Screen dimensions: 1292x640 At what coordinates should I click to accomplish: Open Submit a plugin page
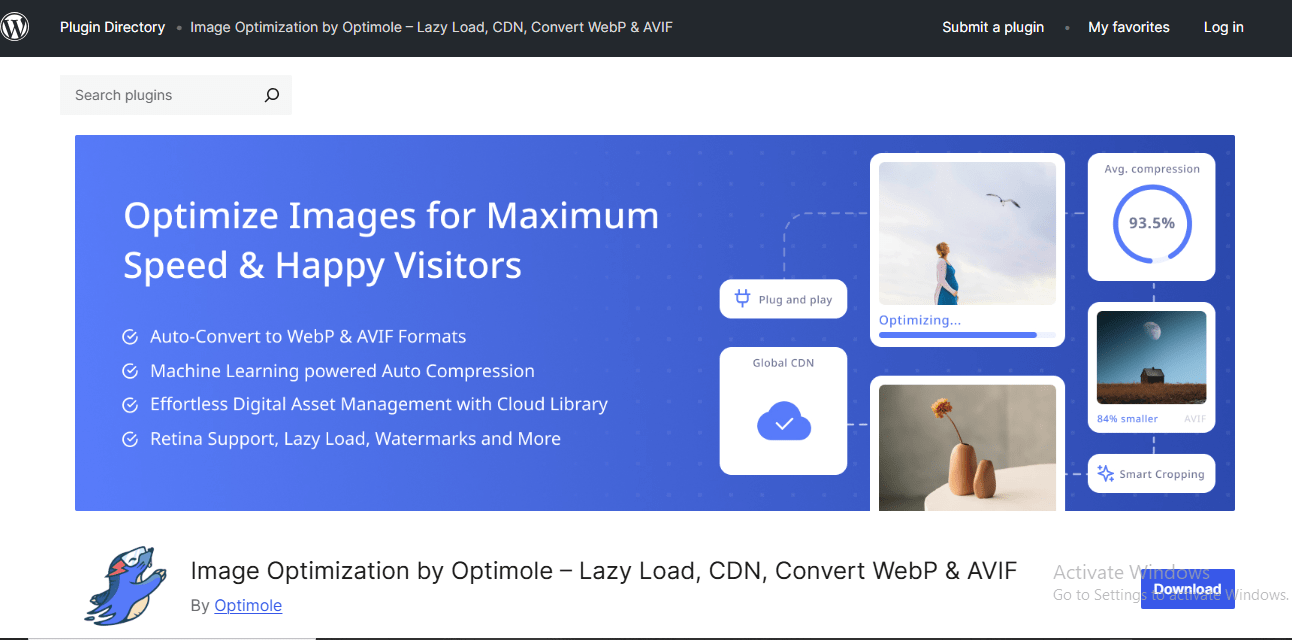pos(992,27)
